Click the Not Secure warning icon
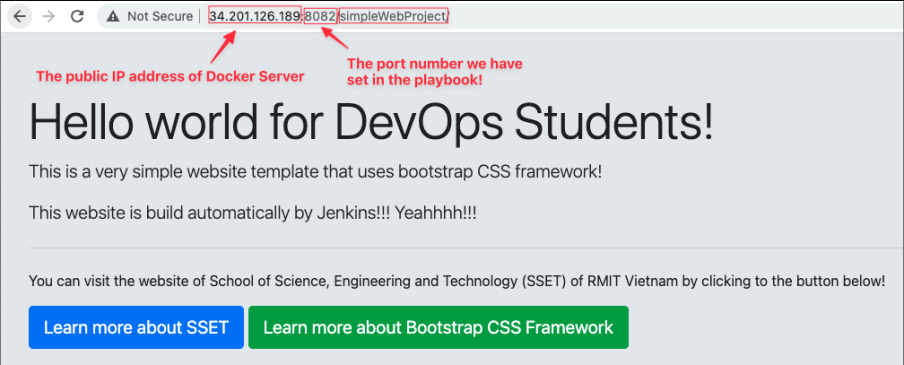The image size is (904, 365). point(113,16)
